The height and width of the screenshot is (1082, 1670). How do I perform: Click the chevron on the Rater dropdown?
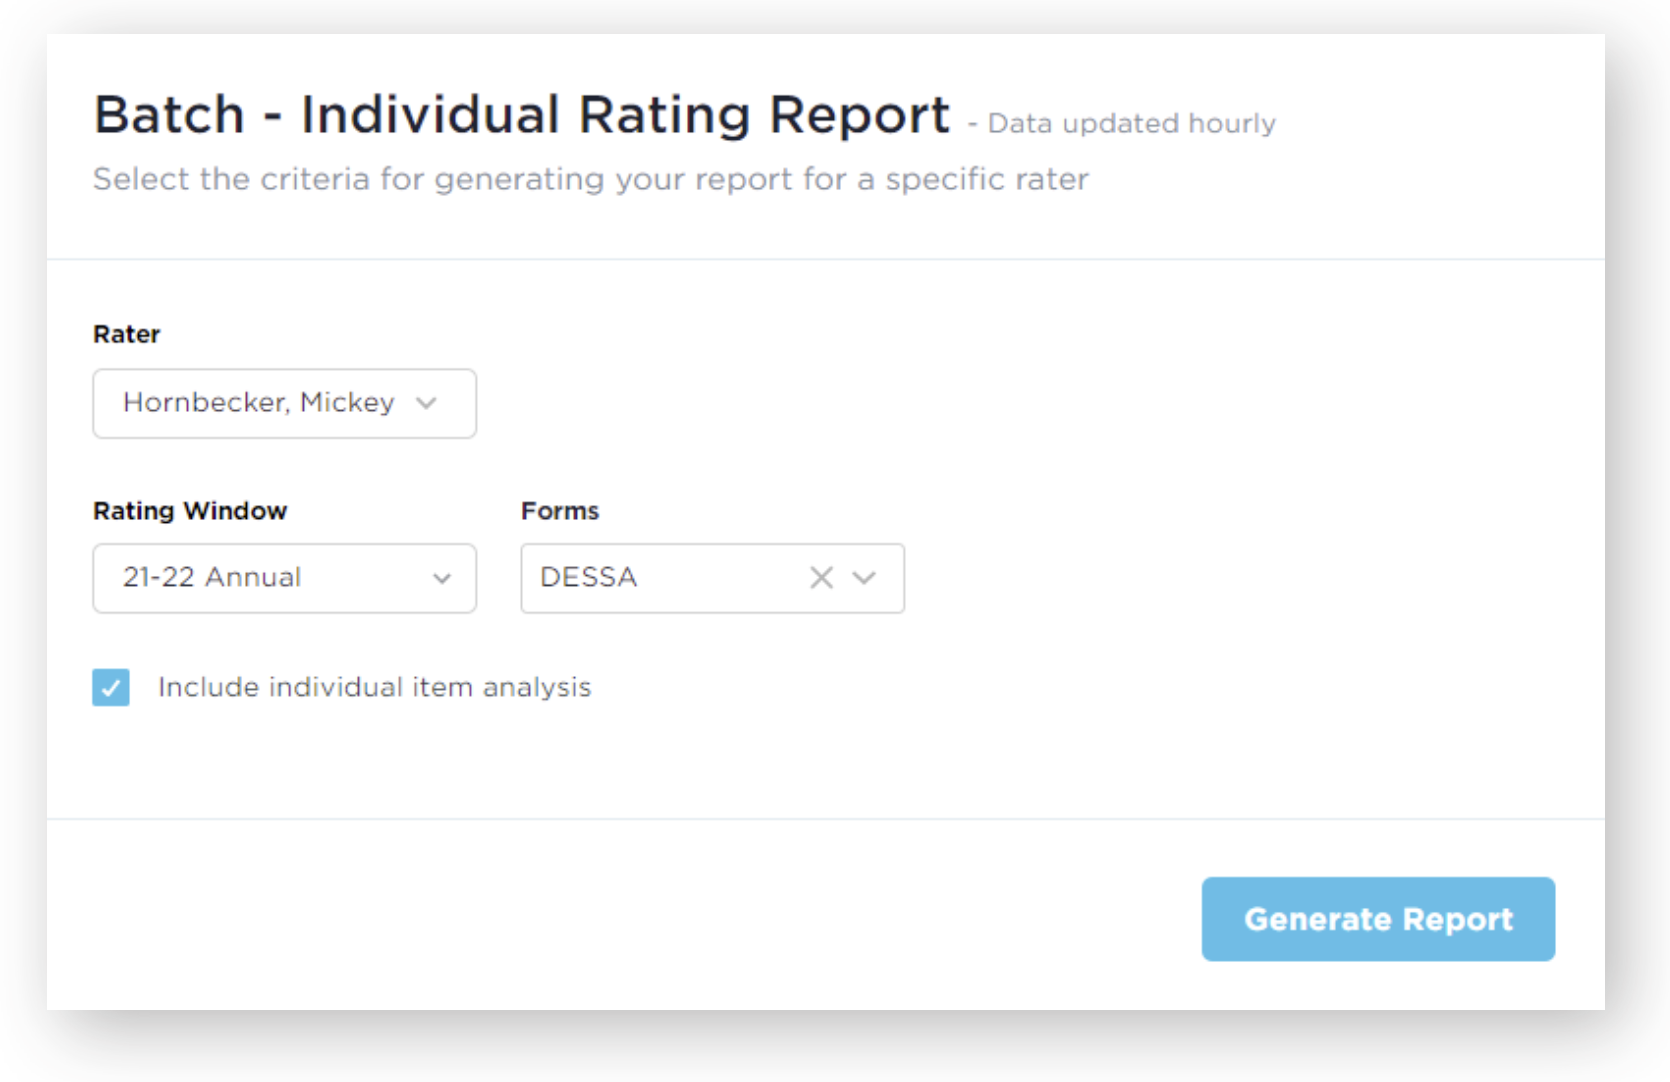click(x=428, y=403)
